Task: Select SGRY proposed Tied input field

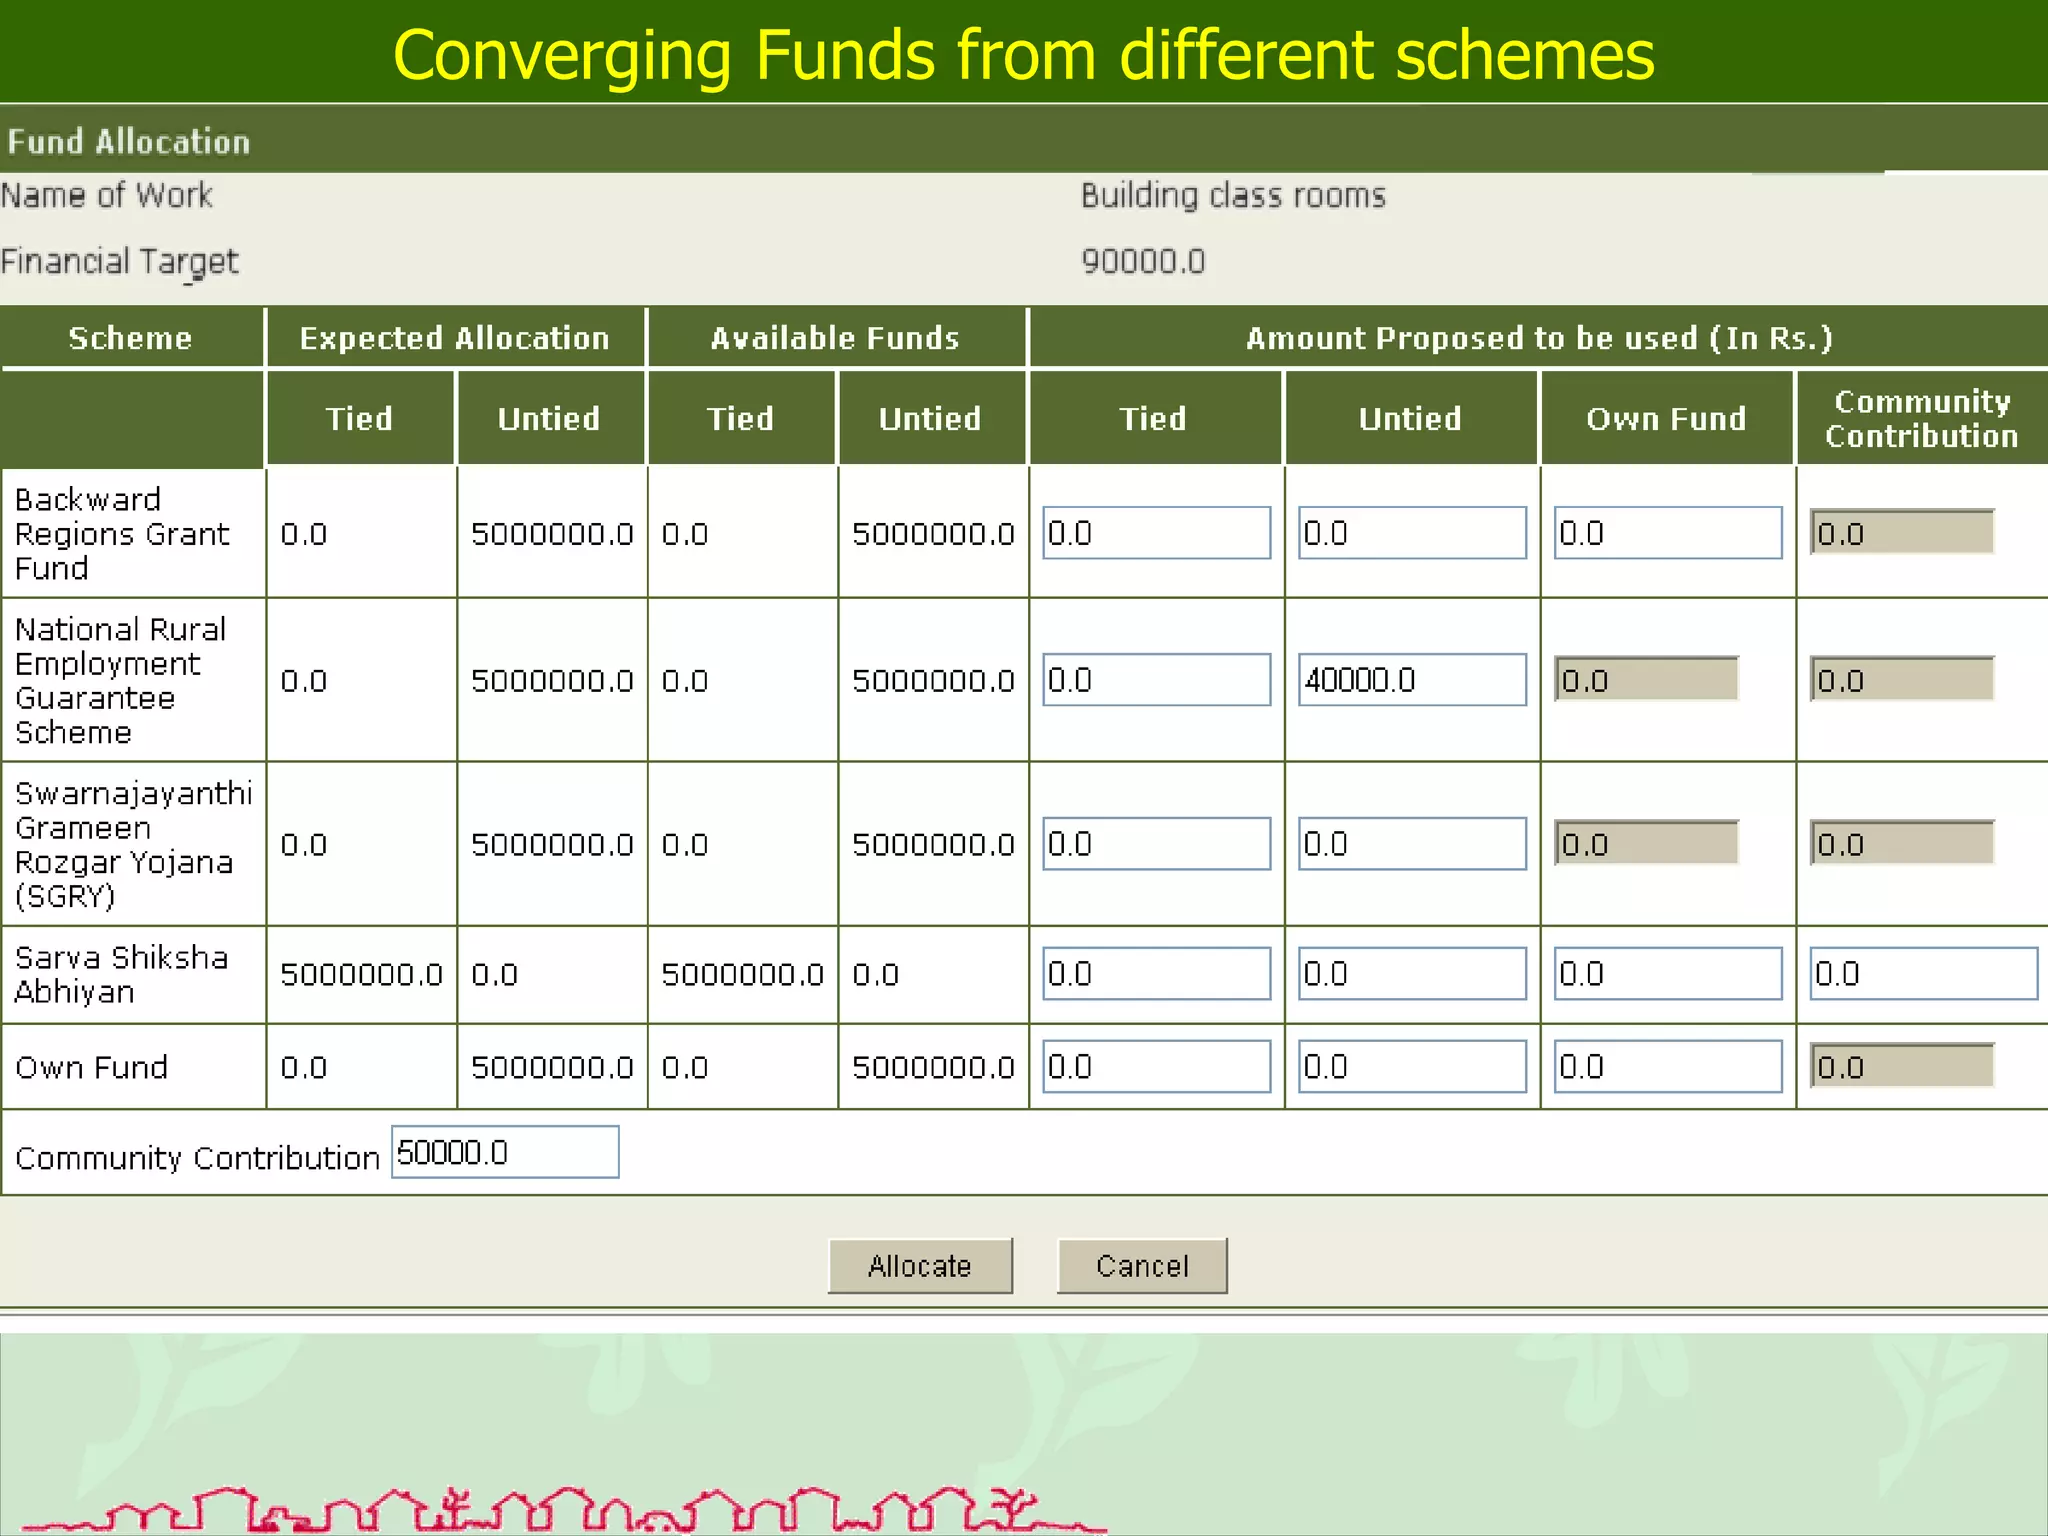Action: click(1157, 844)
